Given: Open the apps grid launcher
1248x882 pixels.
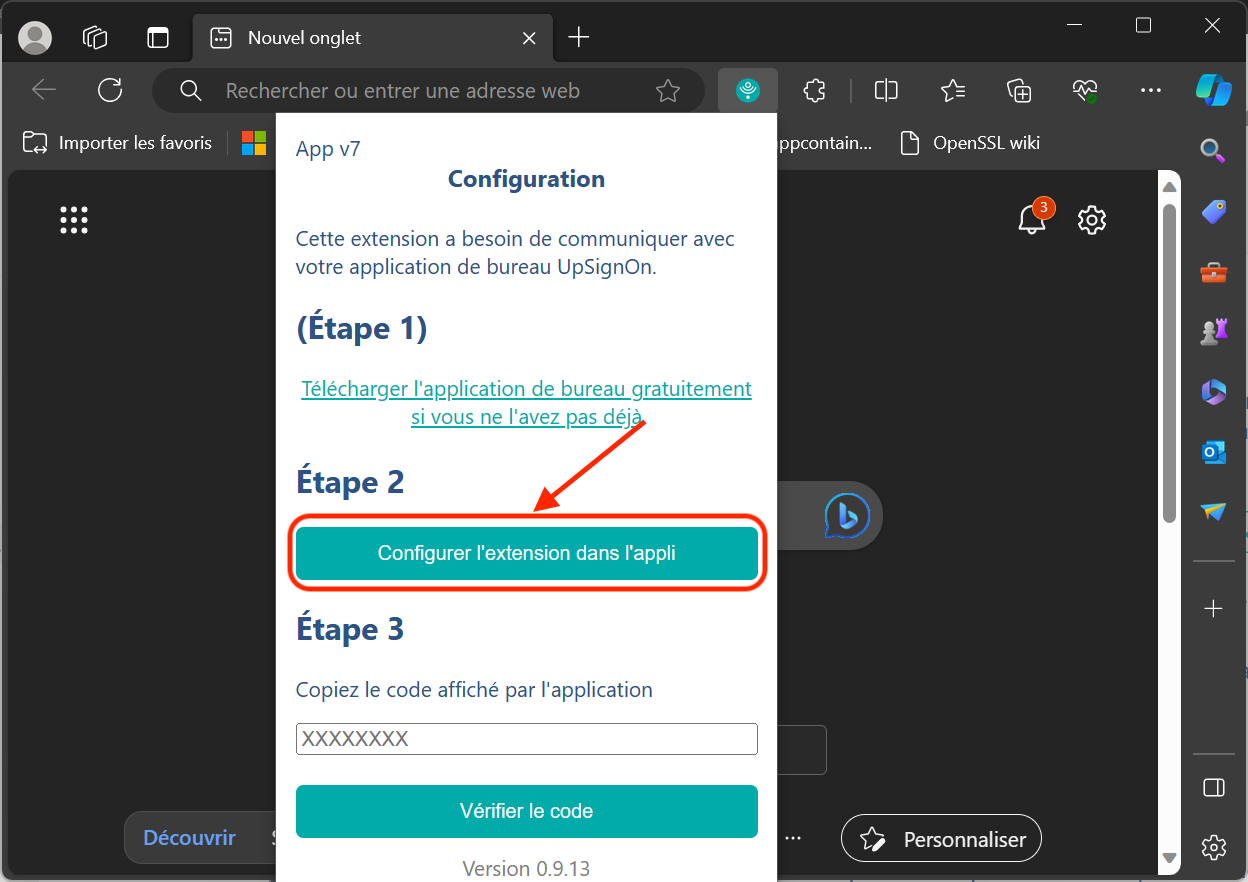Looking at the screenshot, I should click(74, 220).
